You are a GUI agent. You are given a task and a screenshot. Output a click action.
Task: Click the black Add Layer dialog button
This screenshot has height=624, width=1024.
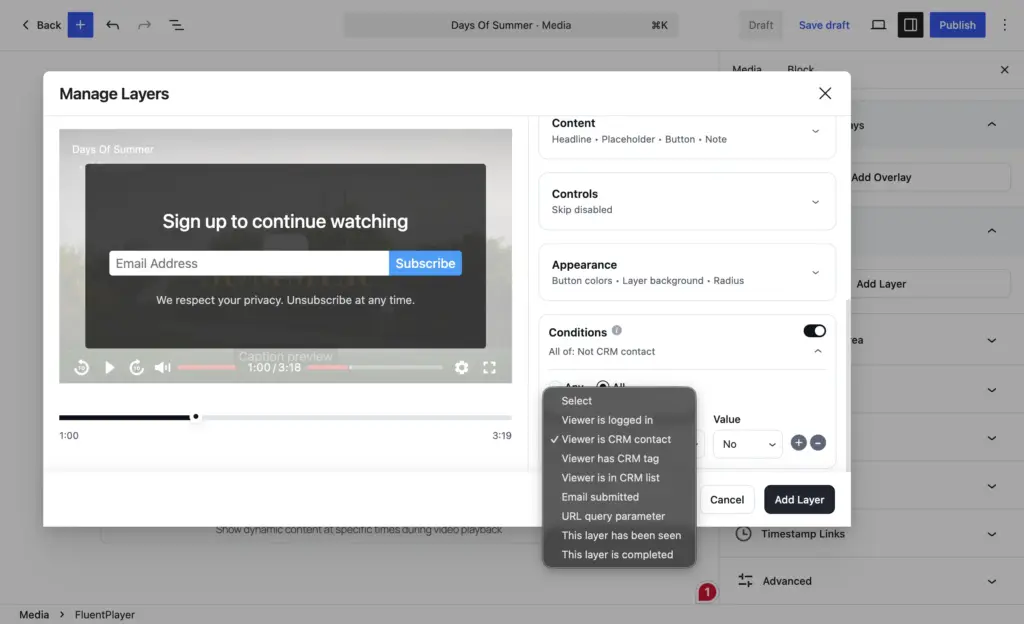(799, 499)
